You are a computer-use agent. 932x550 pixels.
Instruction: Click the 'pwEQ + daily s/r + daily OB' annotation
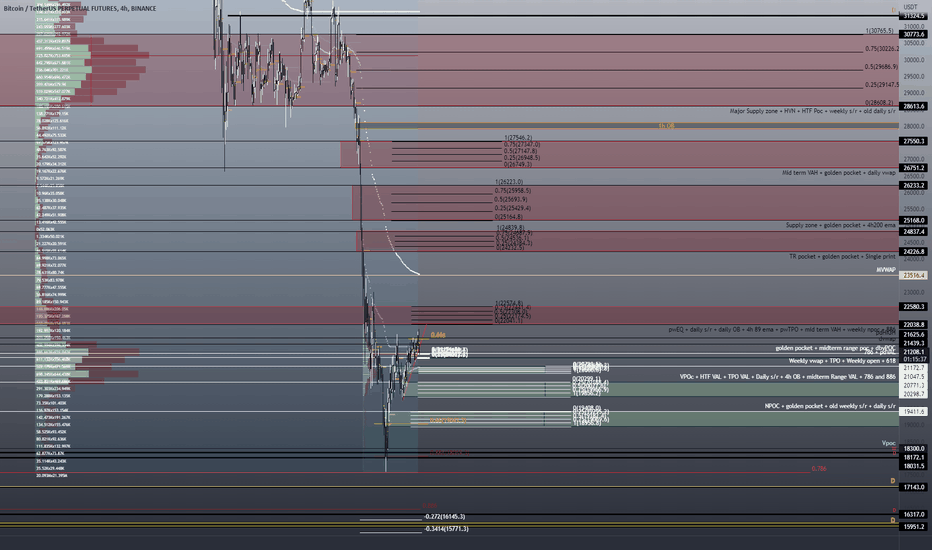tap(782, 329)
